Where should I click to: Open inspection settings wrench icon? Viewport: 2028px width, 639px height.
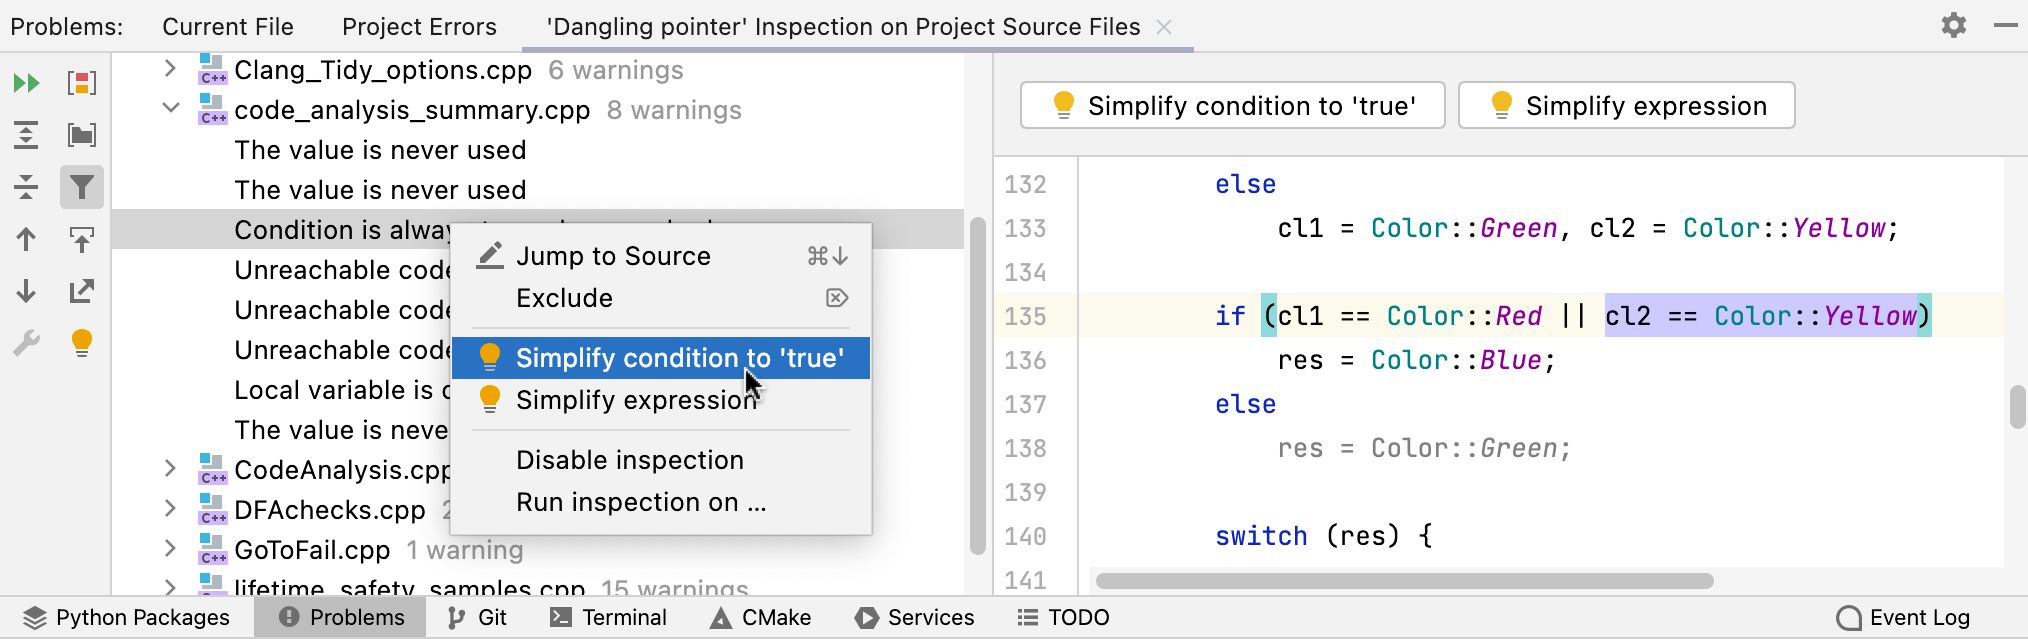[27, 343]
